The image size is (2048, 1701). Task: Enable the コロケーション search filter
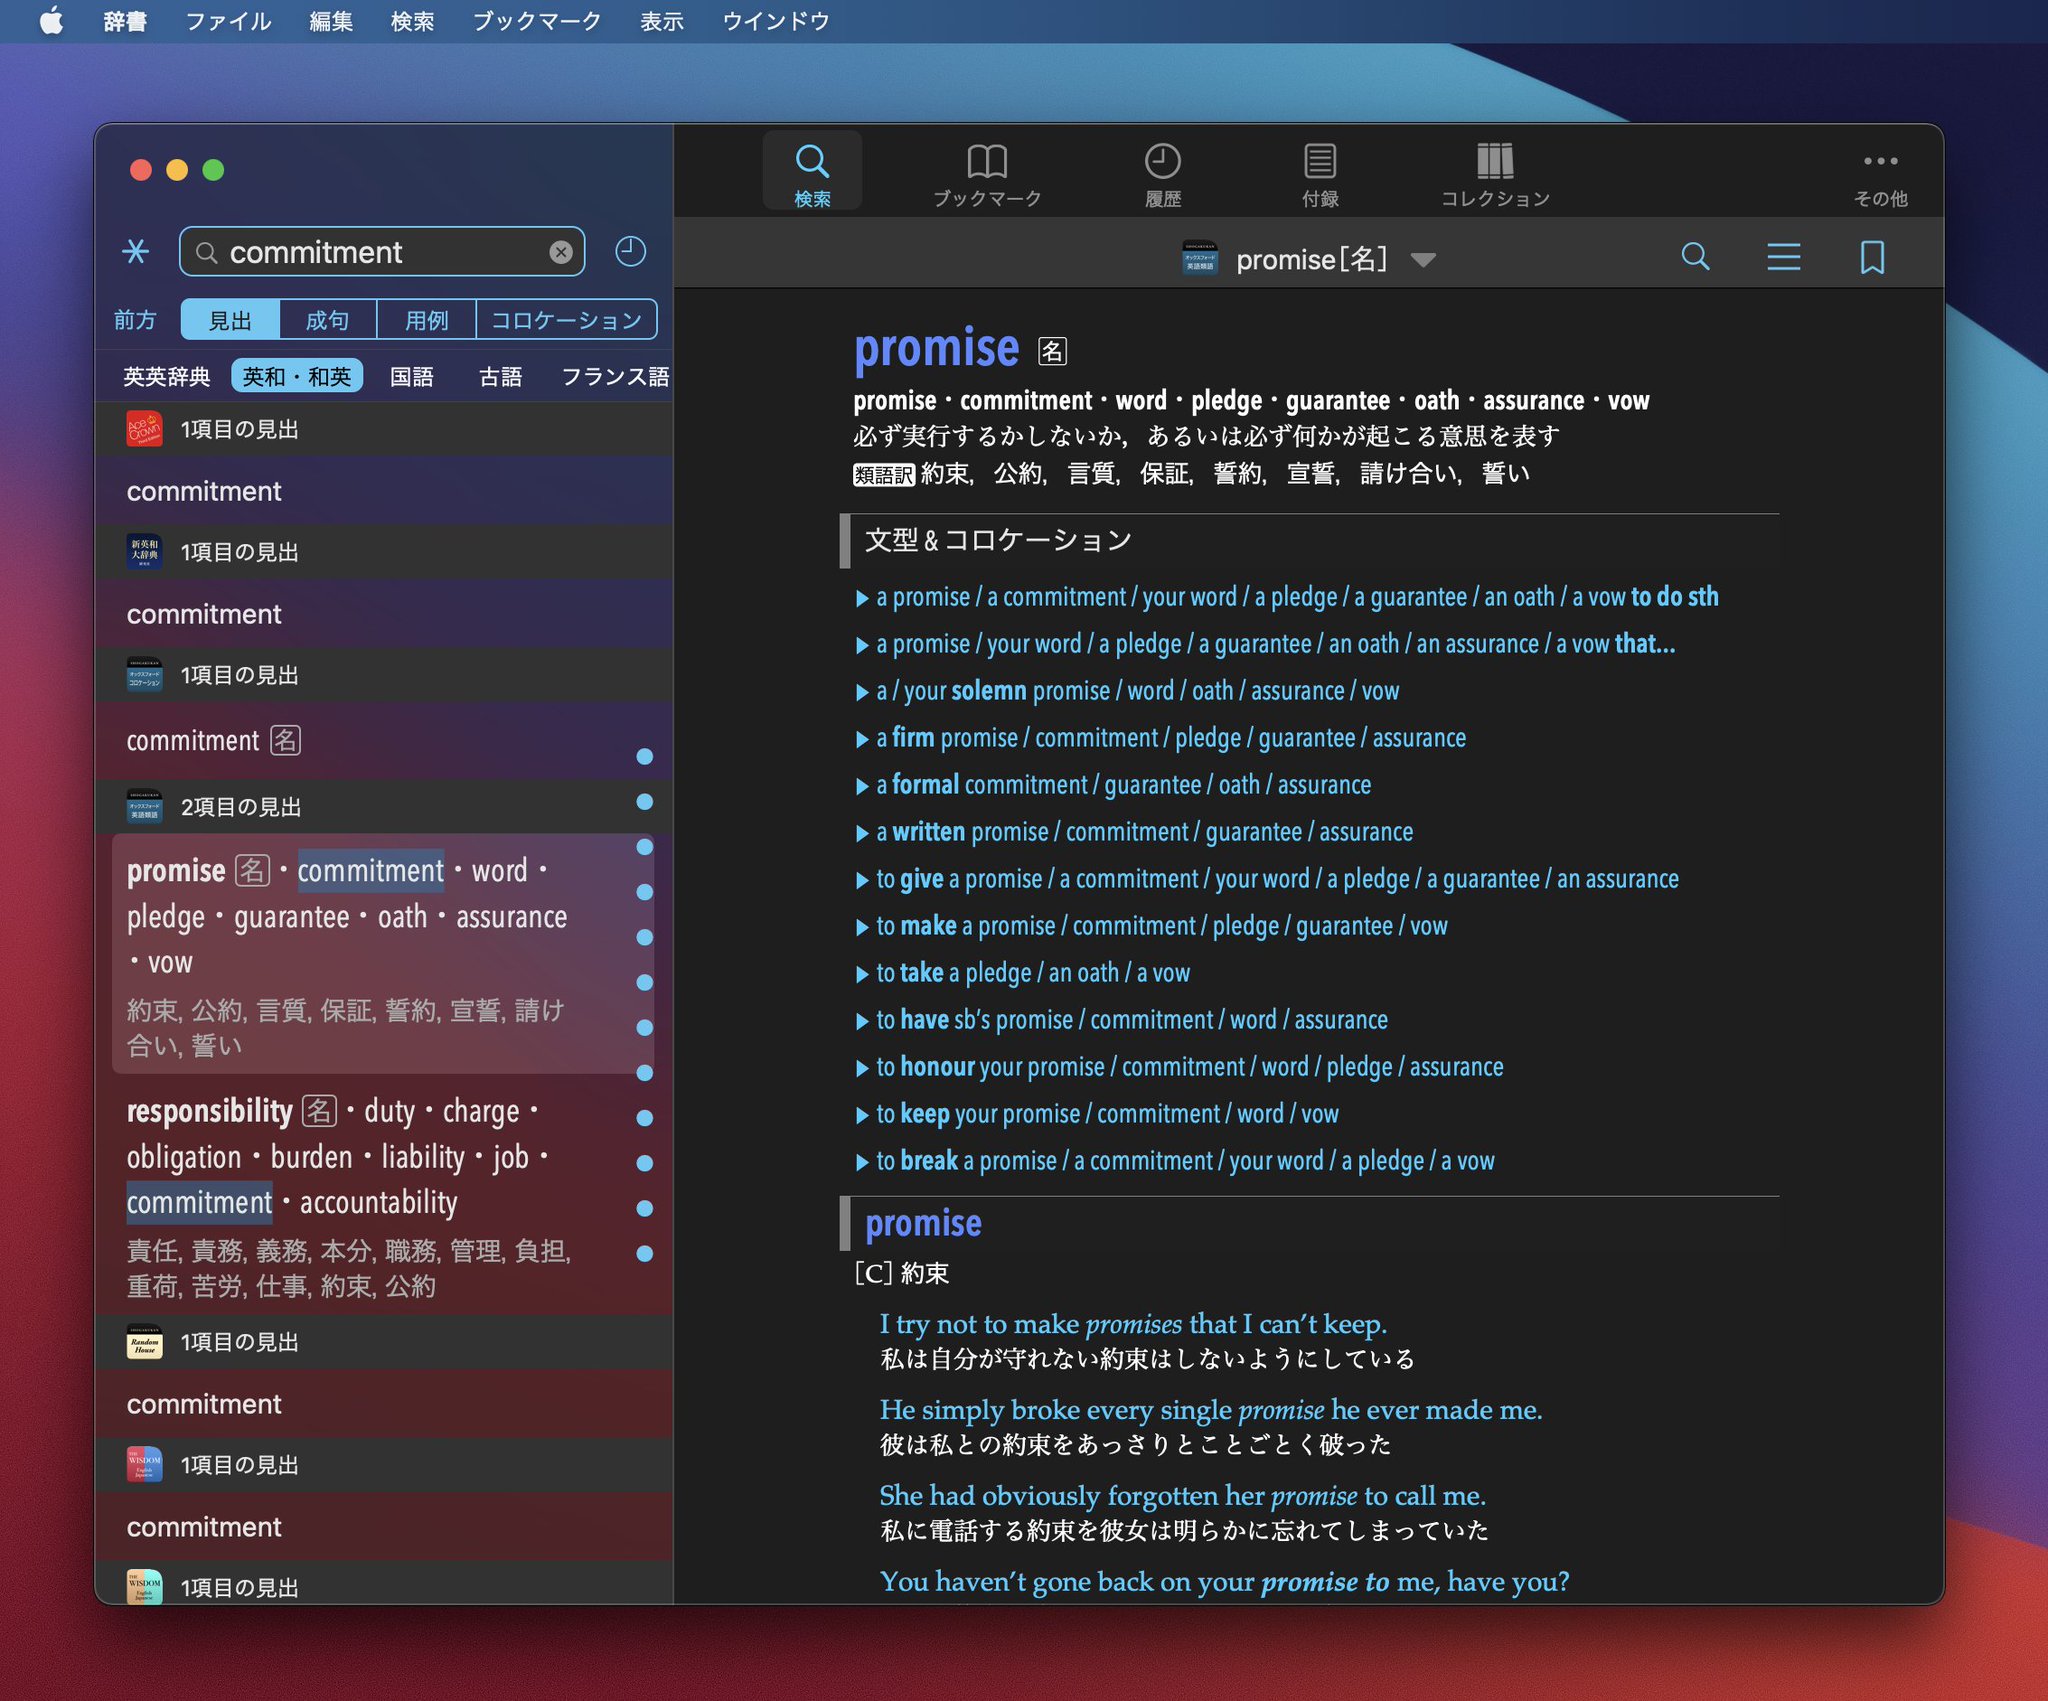pyautogui.click(x=566, y=319)
